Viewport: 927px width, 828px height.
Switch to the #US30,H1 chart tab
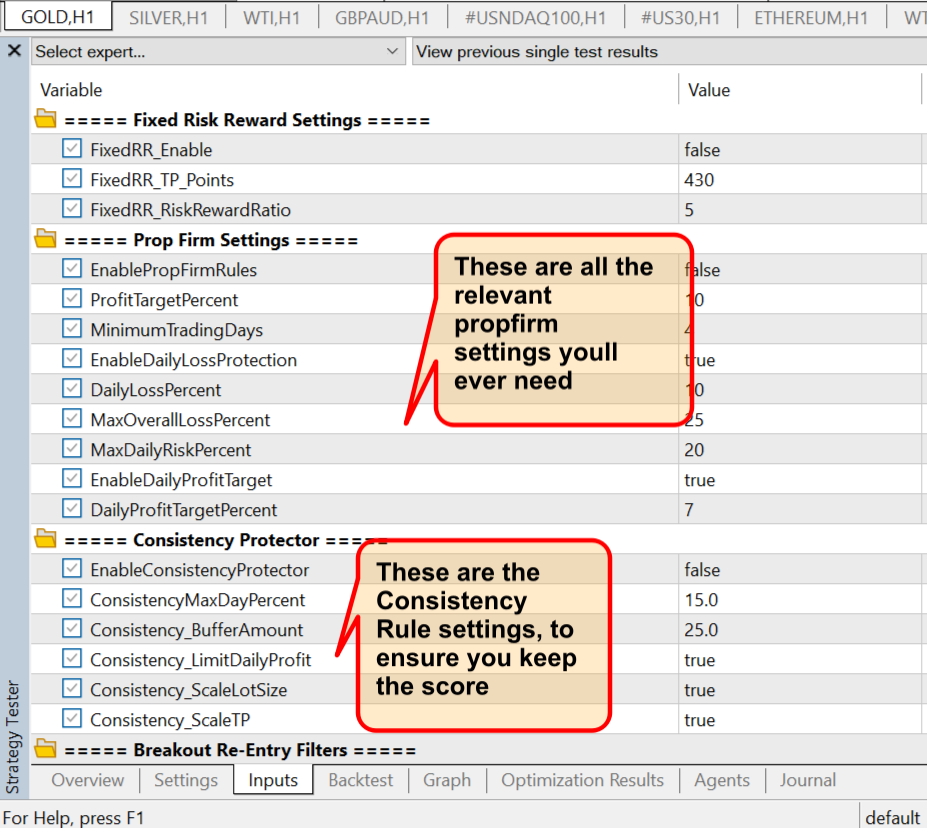680,18
